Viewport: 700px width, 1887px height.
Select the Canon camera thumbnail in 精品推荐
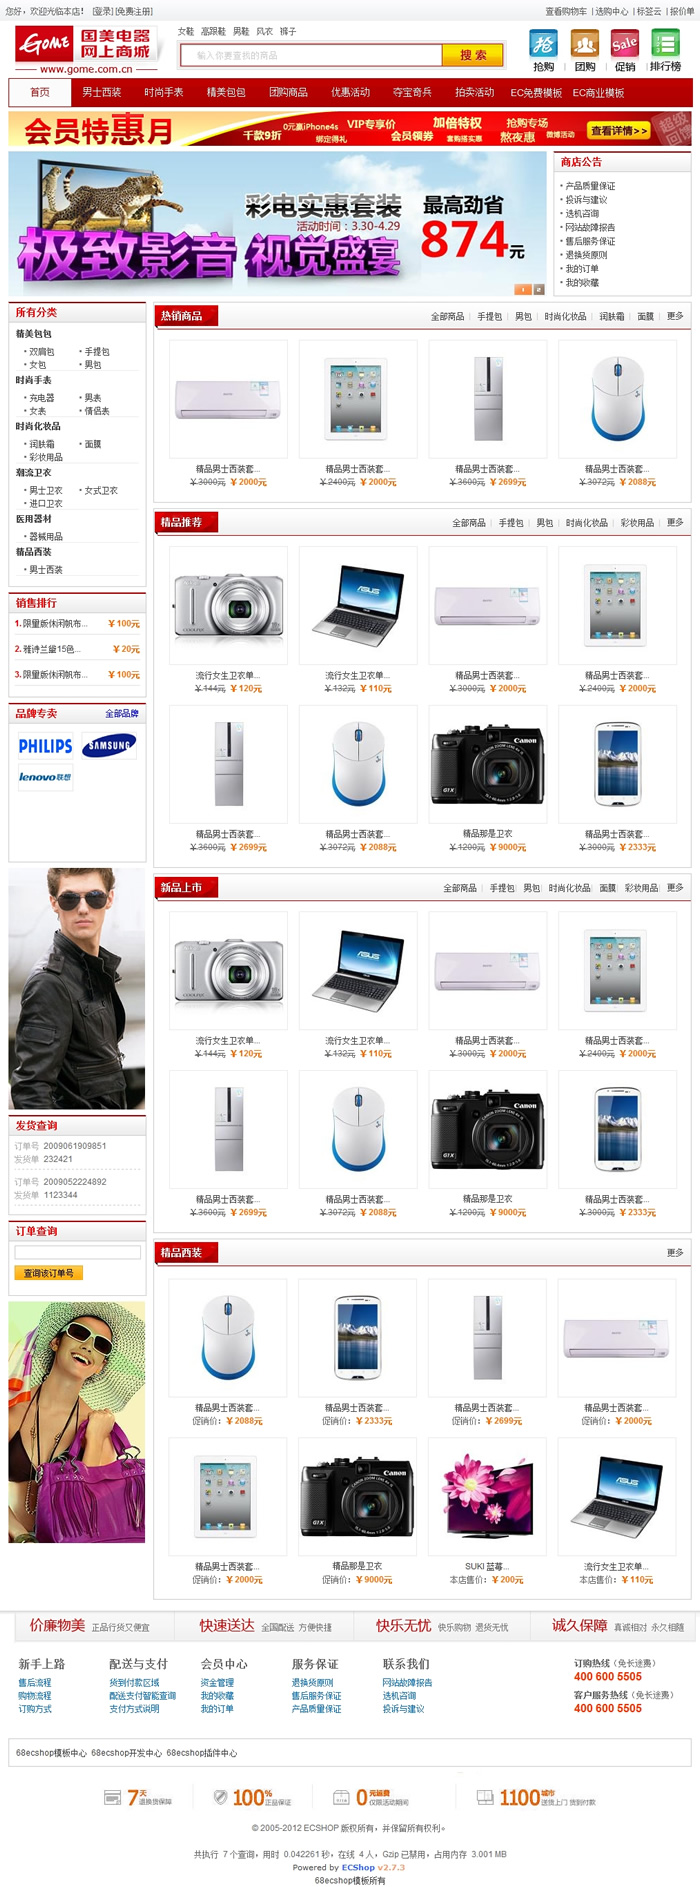point(487,763)
